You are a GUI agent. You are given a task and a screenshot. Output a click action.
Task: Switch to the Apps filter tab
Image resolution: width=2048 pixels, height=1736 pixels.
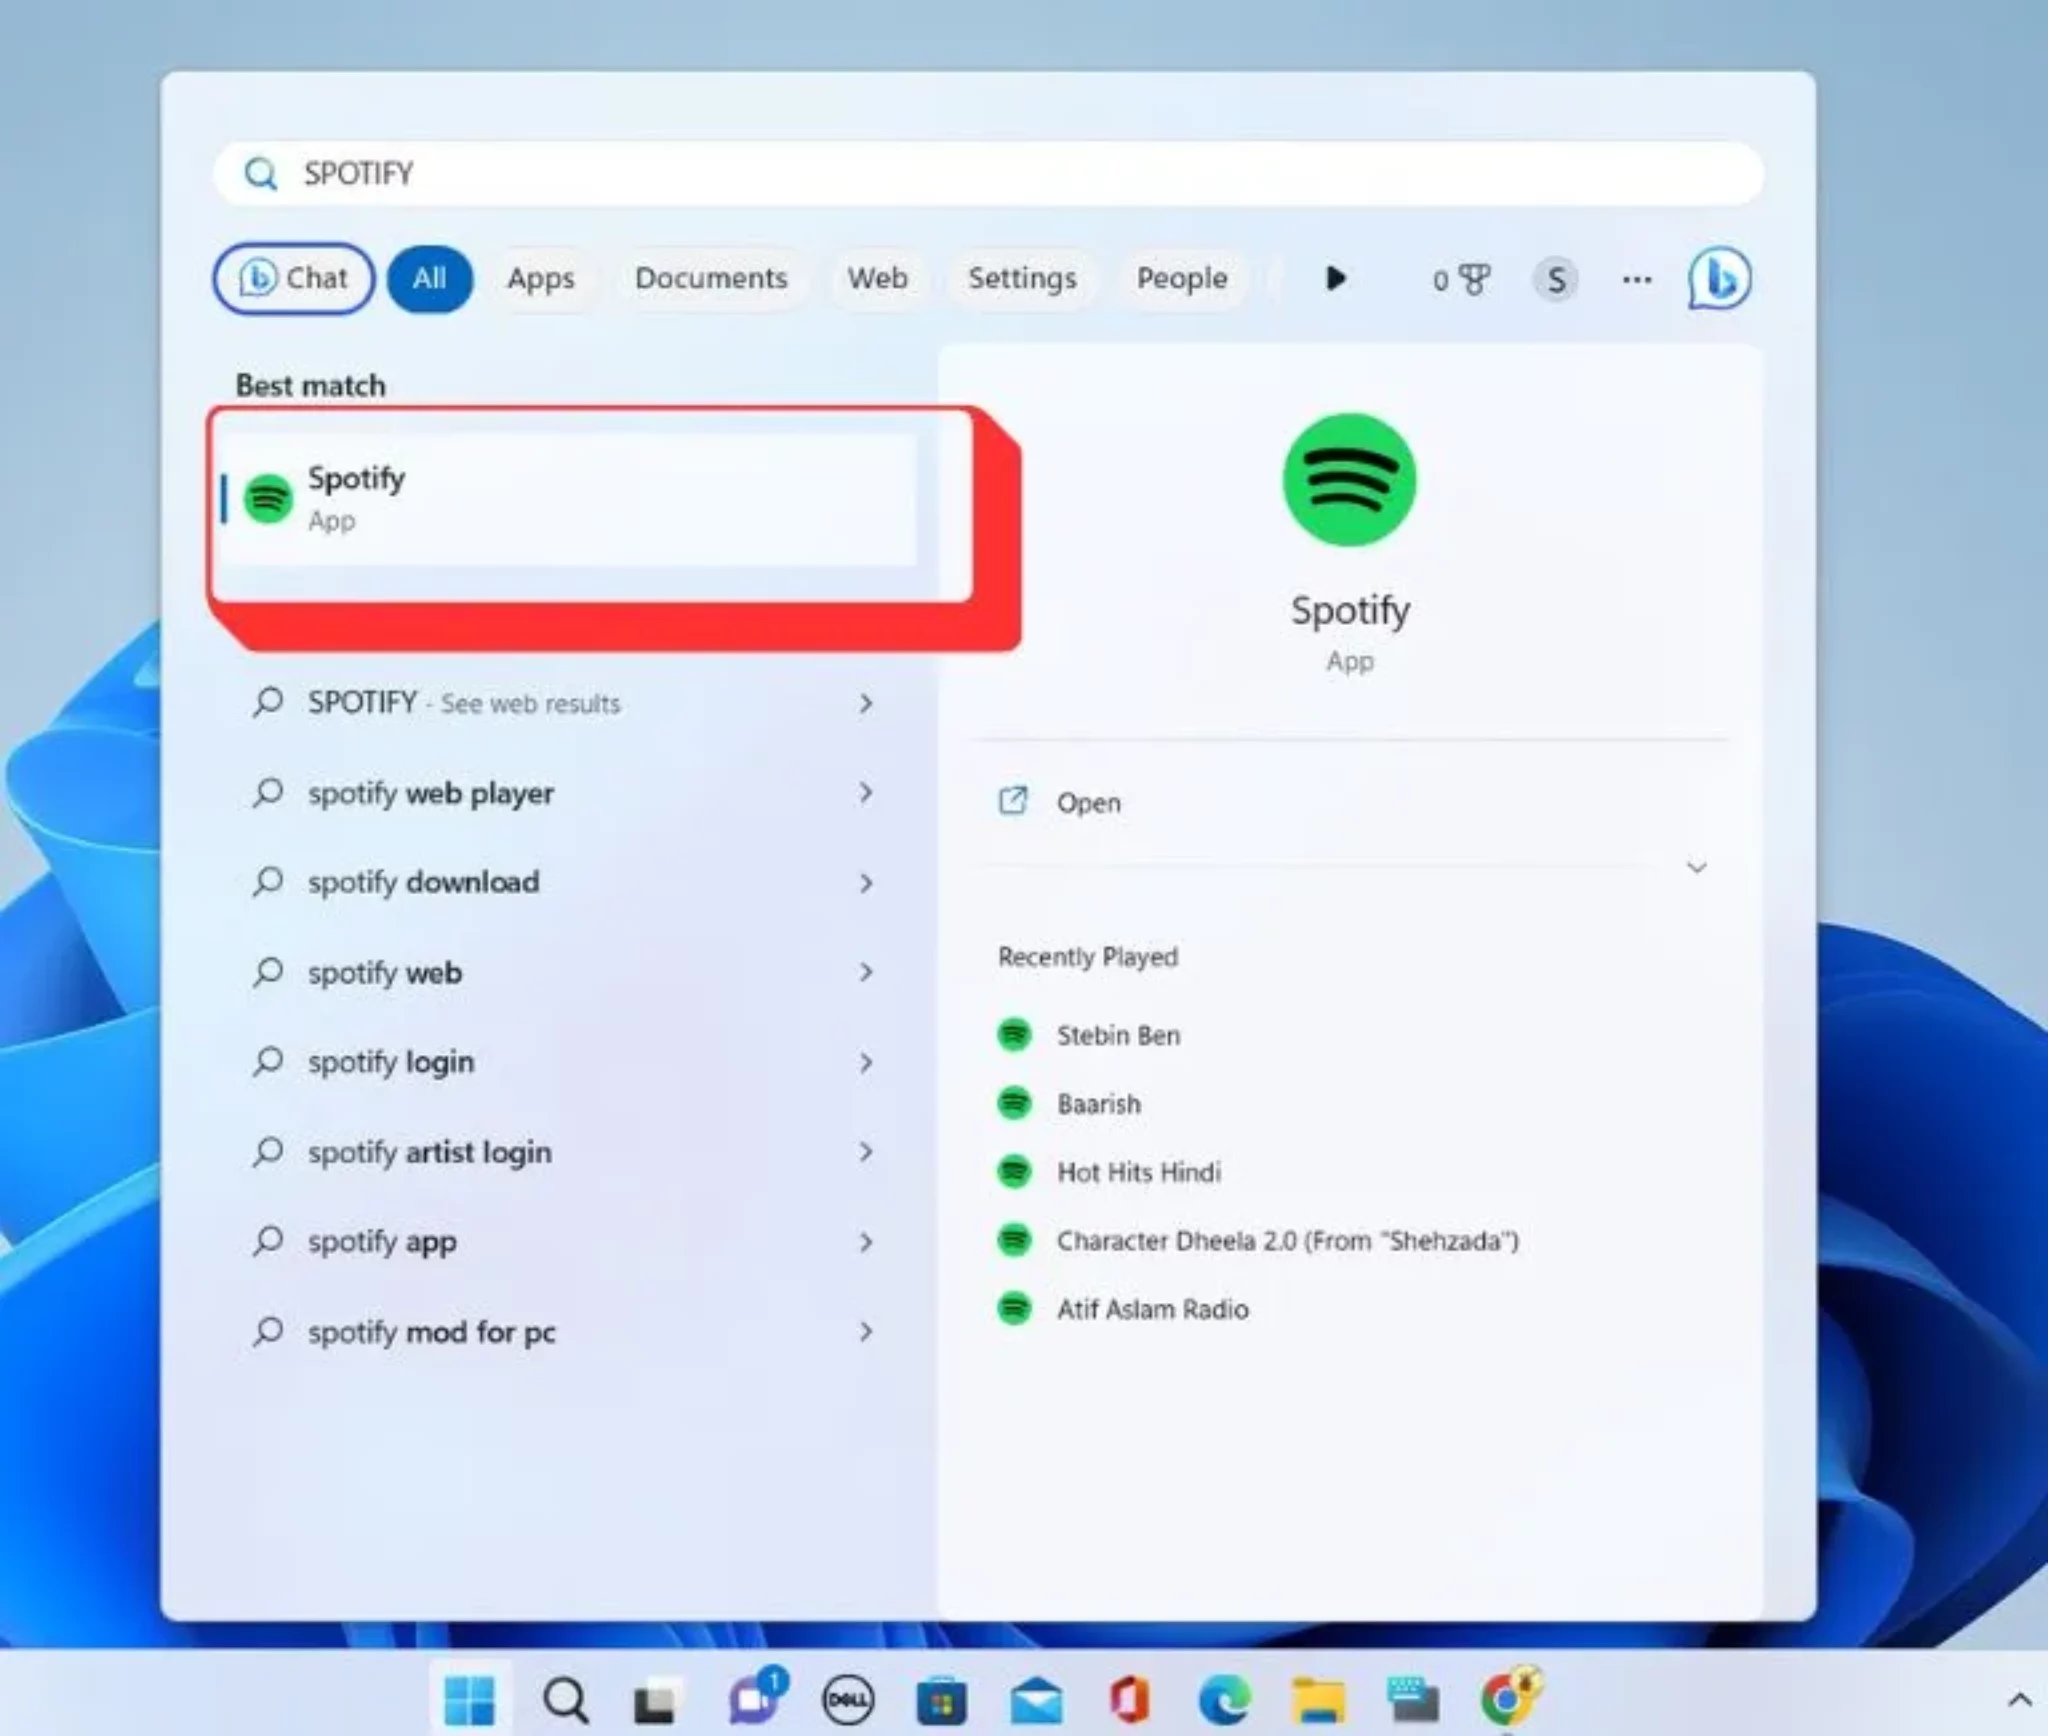pyautogui.click(x=540, y=279)
